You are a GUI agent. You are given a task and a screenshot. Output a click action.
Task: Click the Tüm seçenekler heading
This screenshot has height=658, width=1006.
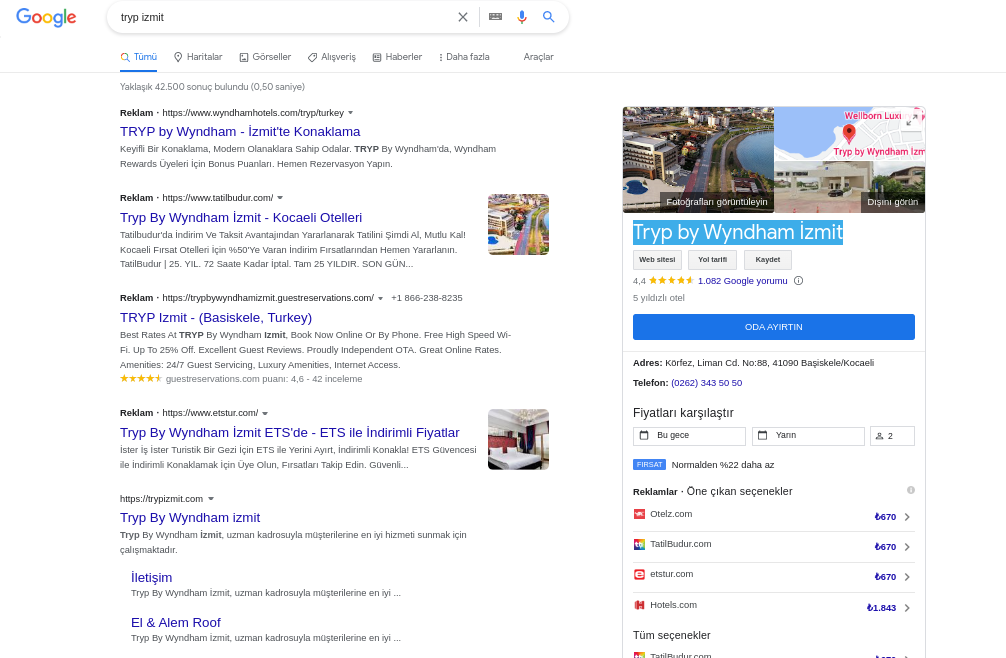pos(672,636)
